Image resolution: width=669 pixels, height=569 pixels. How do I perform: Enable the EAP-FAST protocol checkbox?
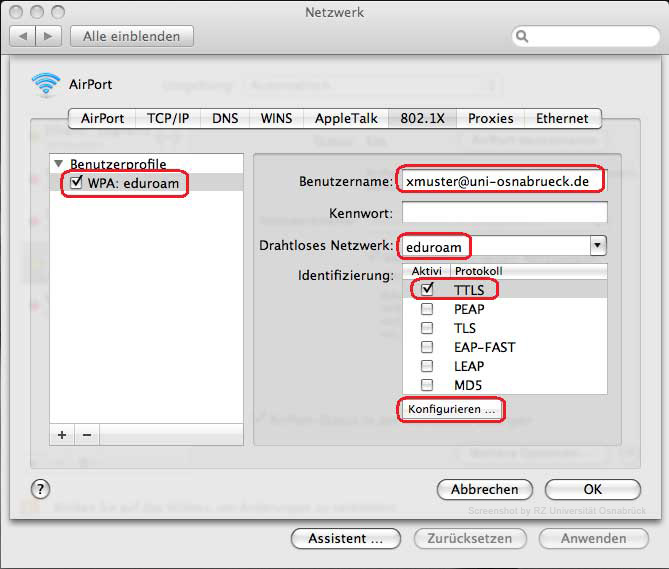point(427,347)
